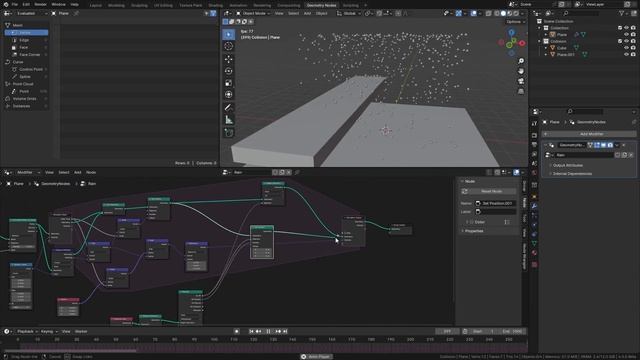This screenshot has height=360, width=640.
Task: Click the viewport pan hand icon
Action: (521, 71)
